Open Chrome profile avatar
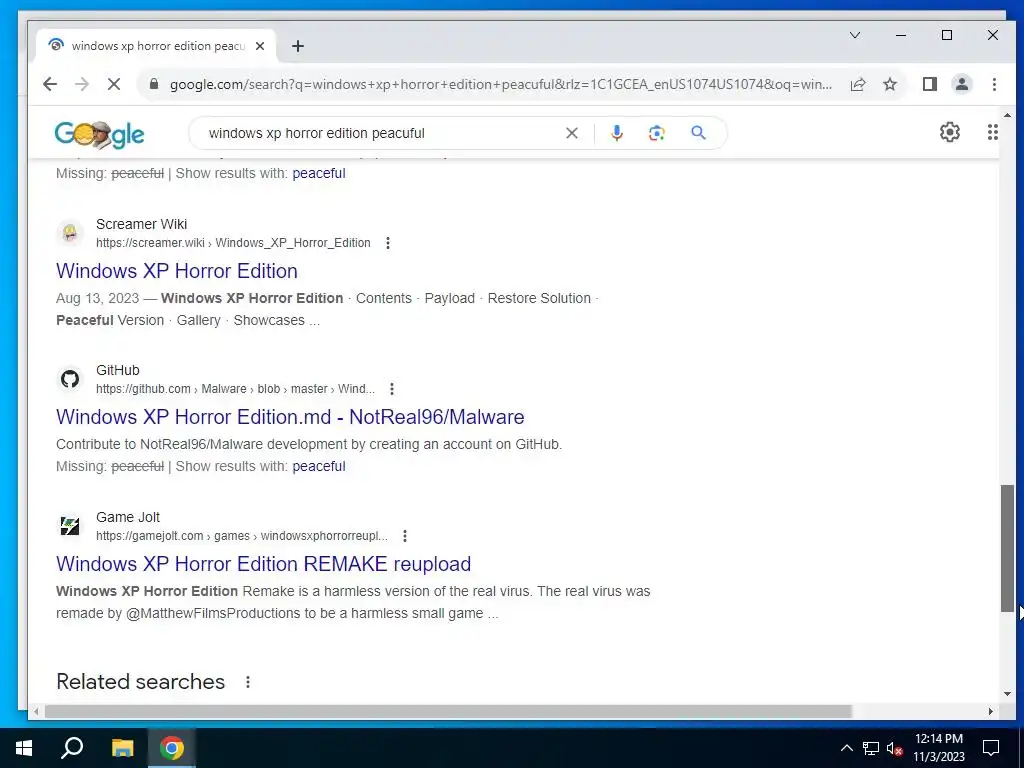This screenshot has height=768, width=1024. [962, 84]
